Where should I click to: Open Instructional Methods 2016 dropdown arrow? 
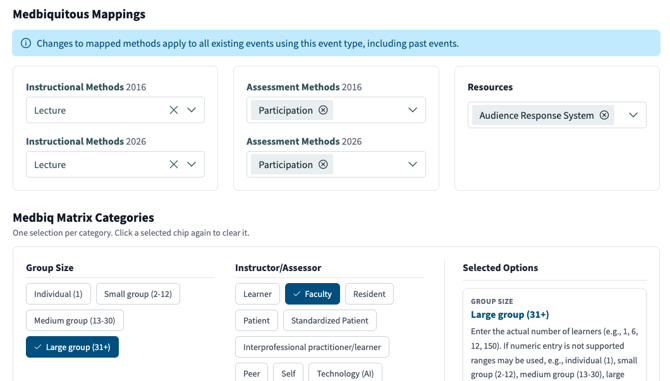click(x=191, y=110)
